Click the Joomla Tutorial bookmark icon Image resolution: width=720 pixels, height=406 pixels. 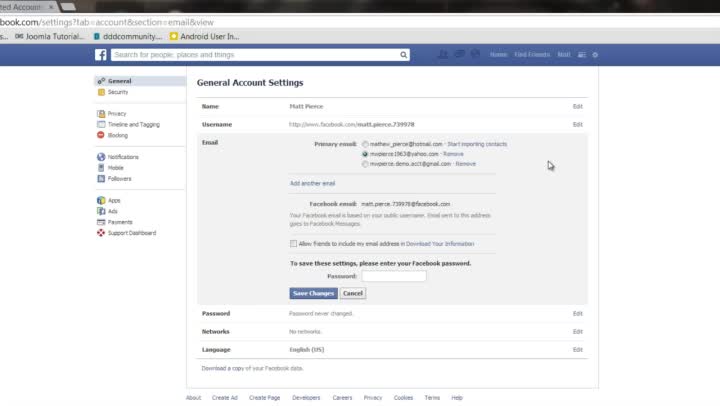pyautogui.click(x=19, y=36)
